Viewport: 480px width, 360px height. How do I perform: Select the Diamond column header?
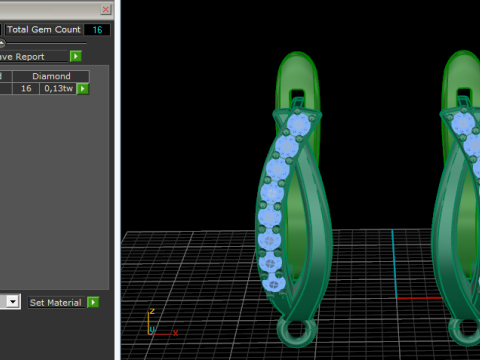click(x=51, y=76)
